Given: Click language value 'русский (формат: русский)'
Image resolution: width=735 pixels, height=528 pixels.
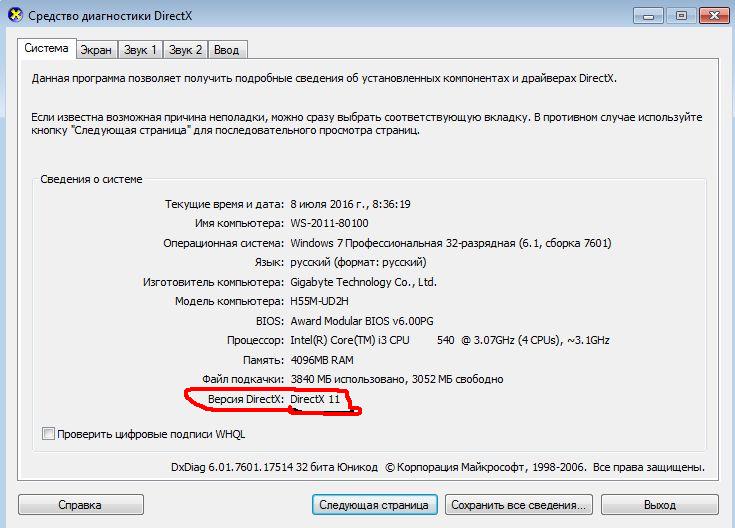Looking at the screenshot, I should tap(358, 262).
